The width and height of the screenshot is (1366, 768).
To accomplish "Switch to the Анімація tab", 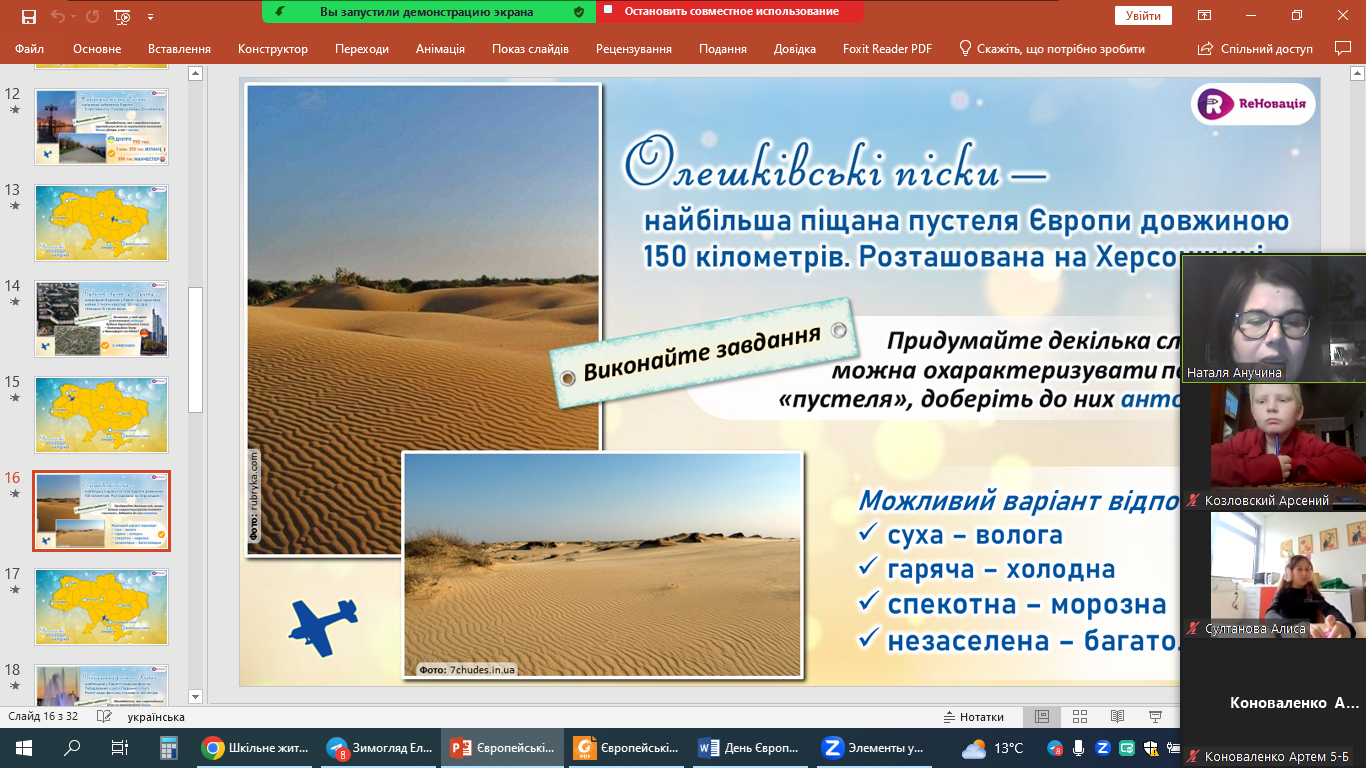I will (440, 48).
